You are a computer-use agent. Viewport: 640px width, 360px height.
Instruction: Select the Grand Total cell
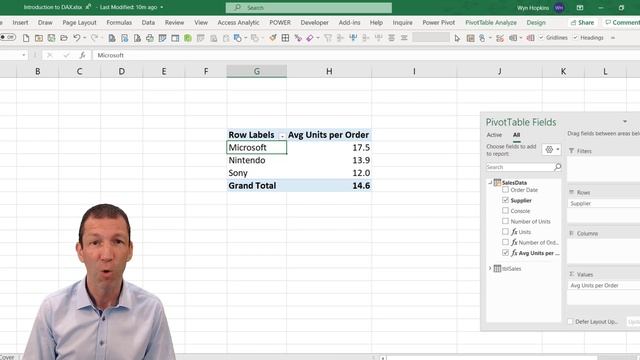tap(256, 185)
